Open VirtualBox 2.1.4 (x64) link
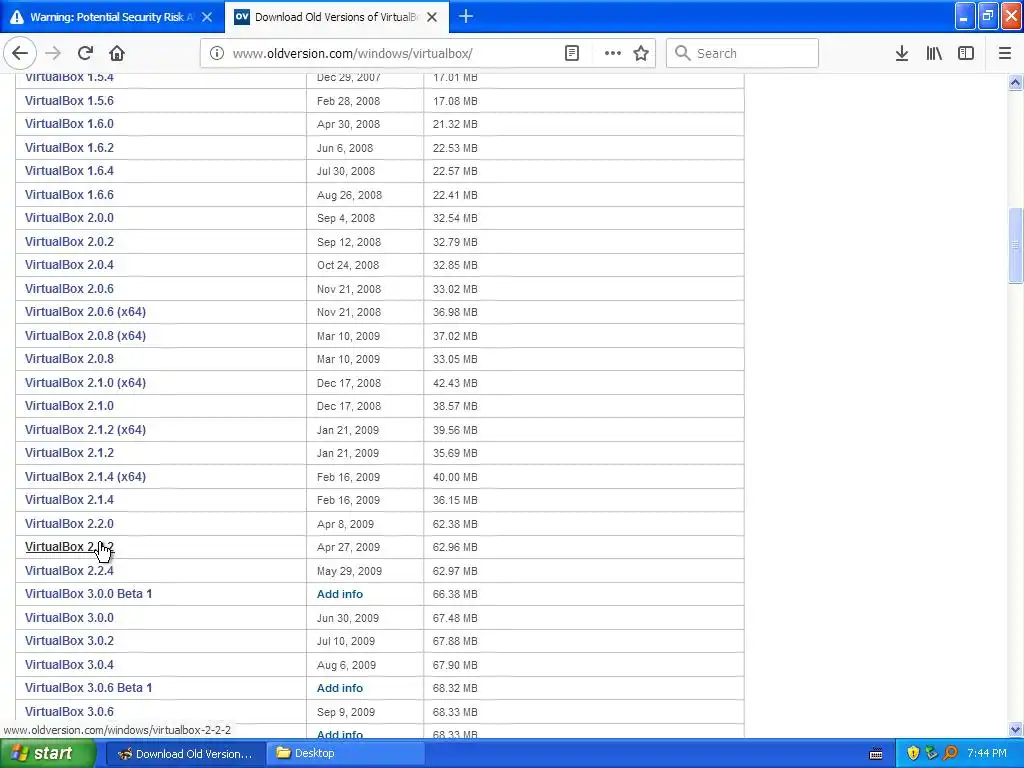1024x768 pixels. point(86,477)
